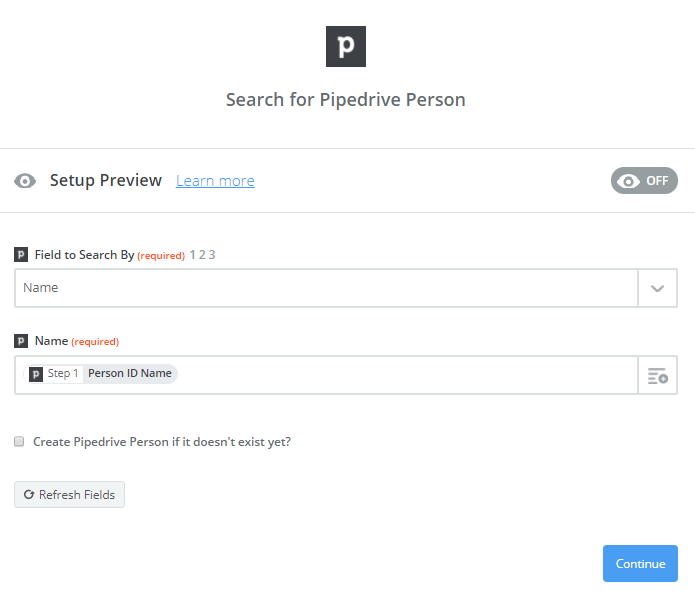This screenshot has width=695, height=600.
Task: Expand Field to Search By chevron
Action: (657, 288)
